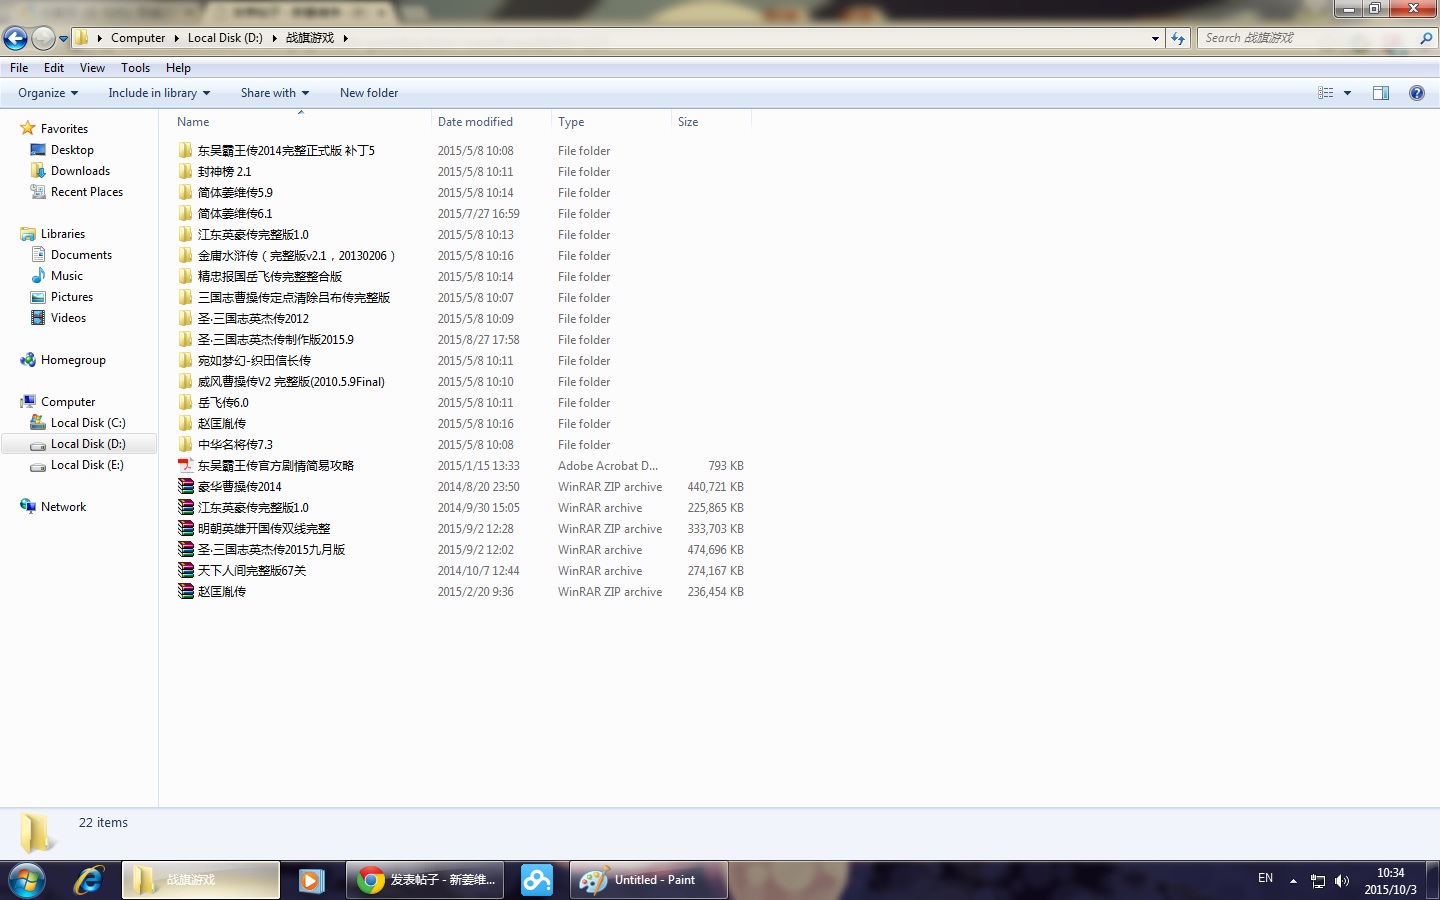Select Downloads in Favorites
Screen dimensions: 1440x900
tap(80, 171)
